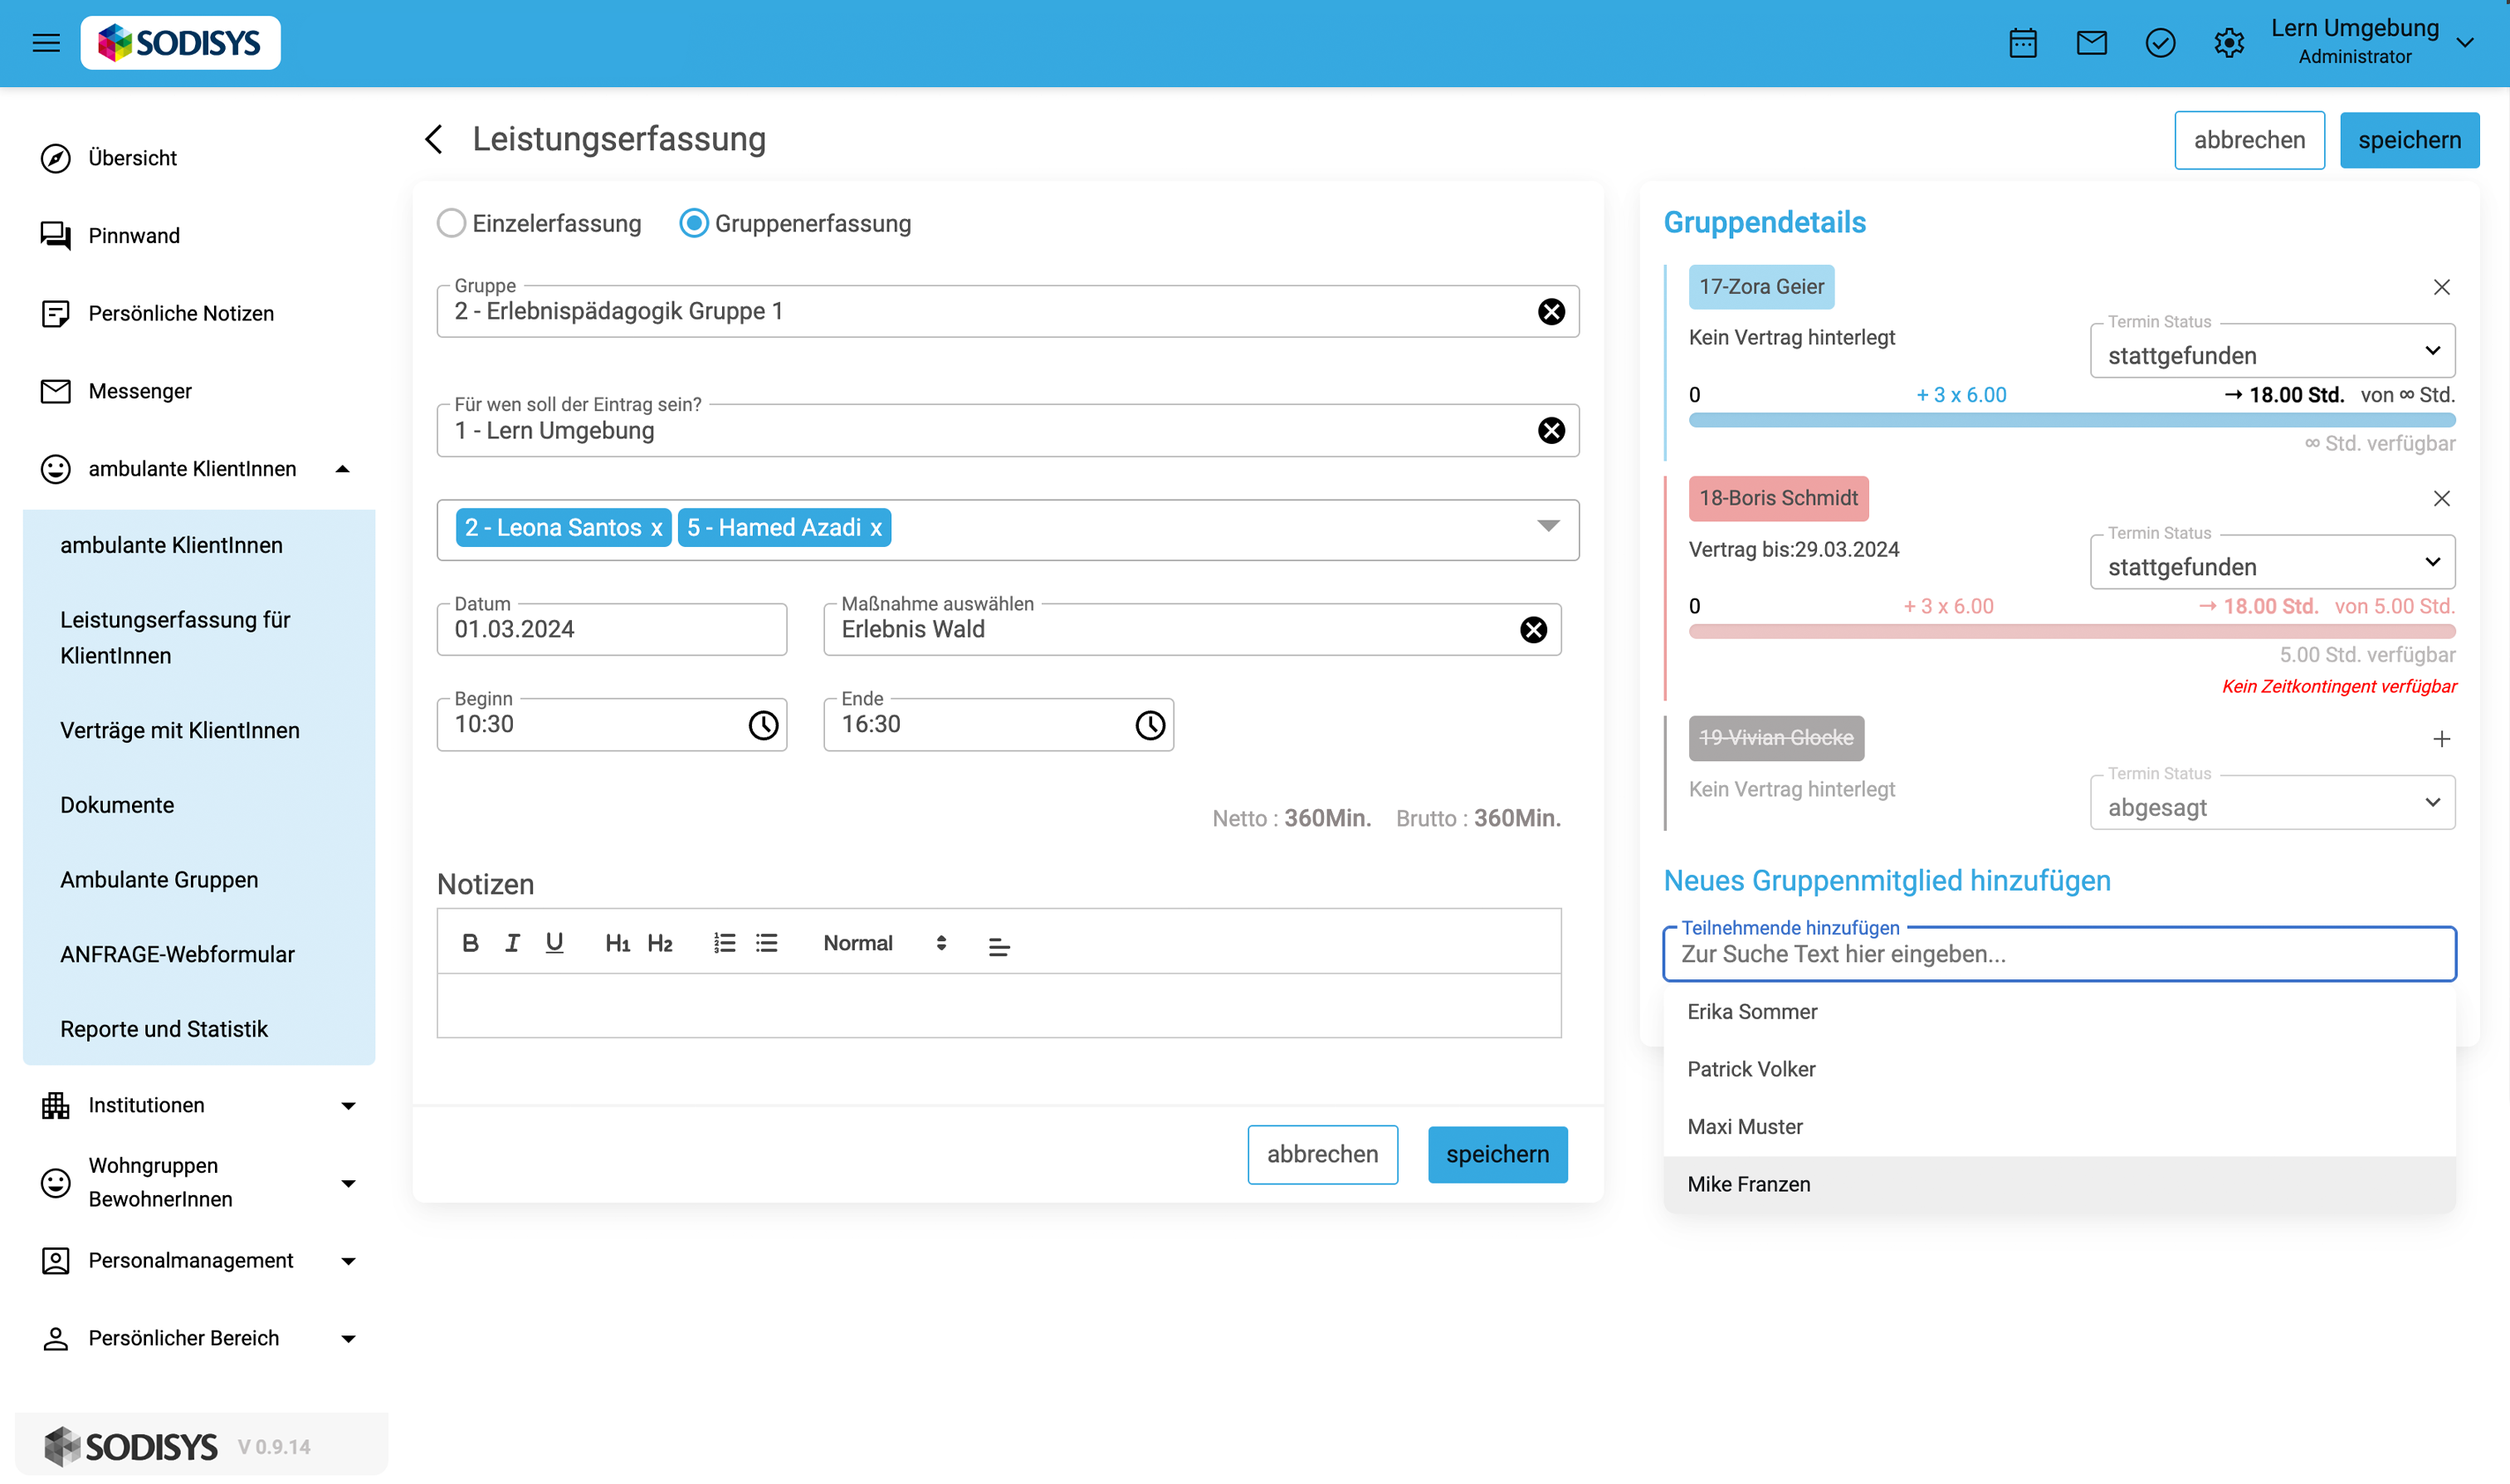This screenshot has height=1484, width=2510.
Task: Insert bullet list in Notizen
Action: click(x=767, y=943)
